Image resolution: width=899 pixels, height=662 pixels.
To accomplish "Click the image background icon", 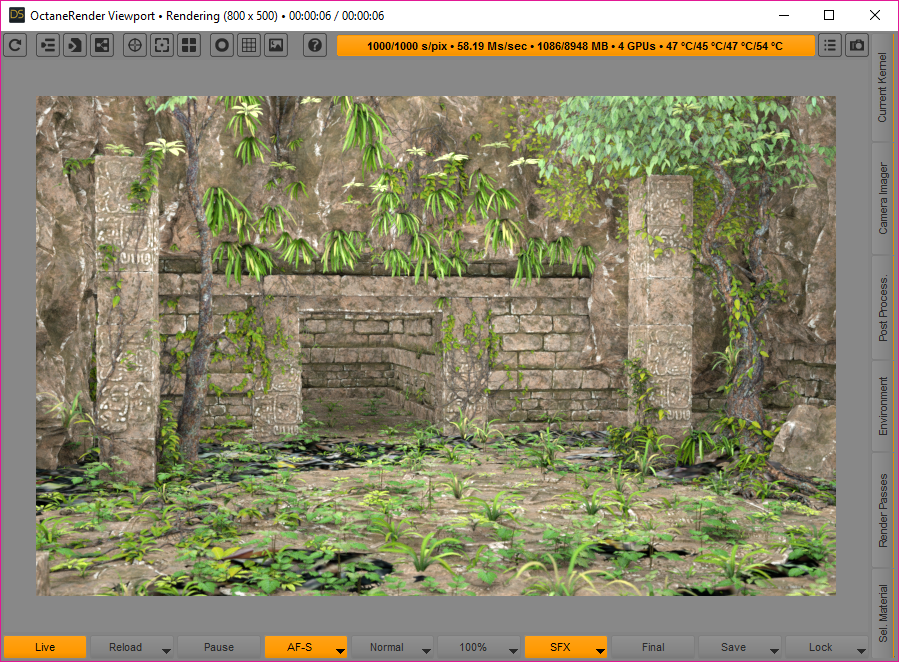I will (x=276, y=45).
